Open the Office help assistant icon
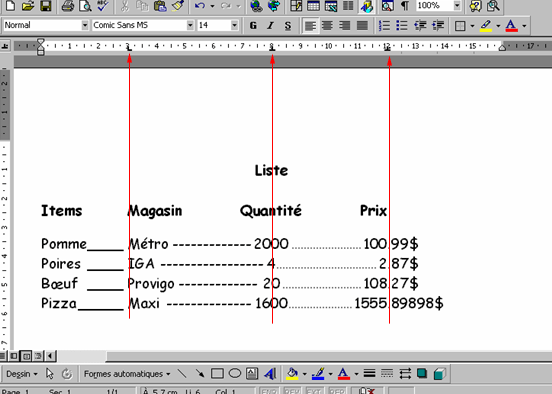Screen dimensions: 552x394 click(475, 5)
